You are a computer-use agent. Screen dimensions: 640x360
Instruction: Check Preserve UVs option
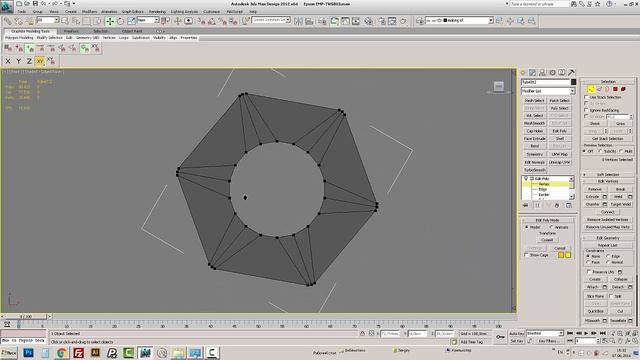(x=589, y=271)
